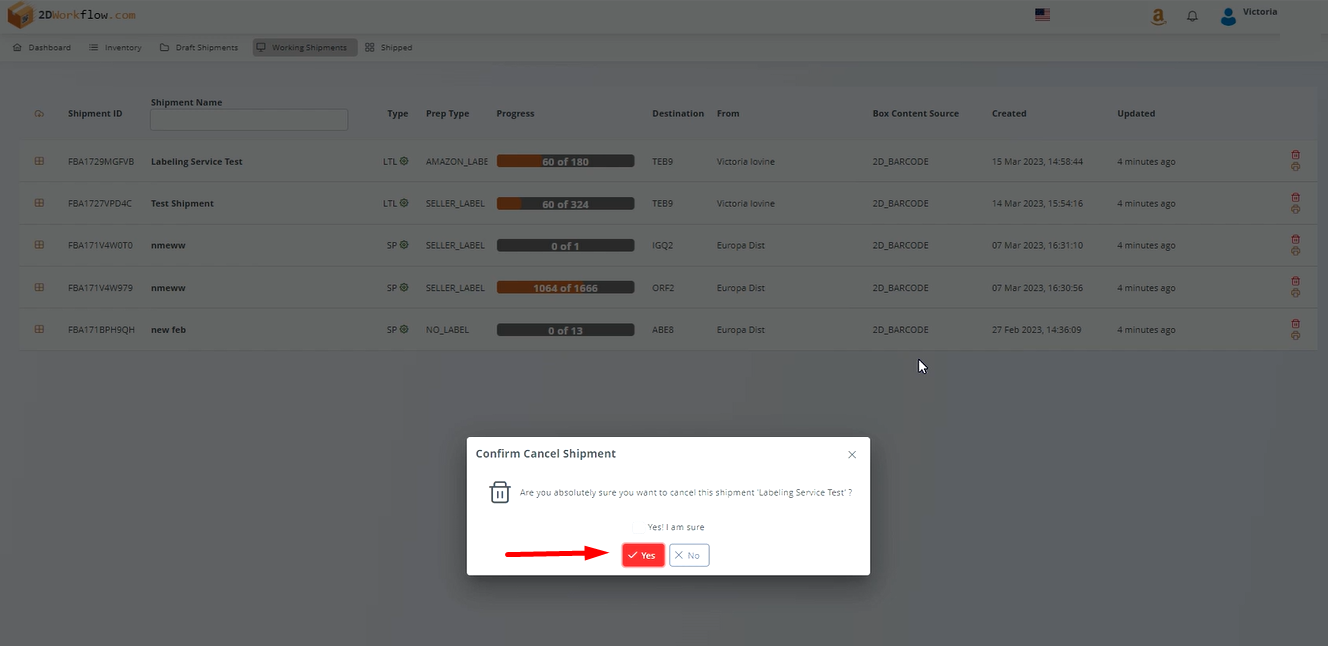Open notifications via the bell icon
Screen dimensions: 1329x646
coord(1192,16)
